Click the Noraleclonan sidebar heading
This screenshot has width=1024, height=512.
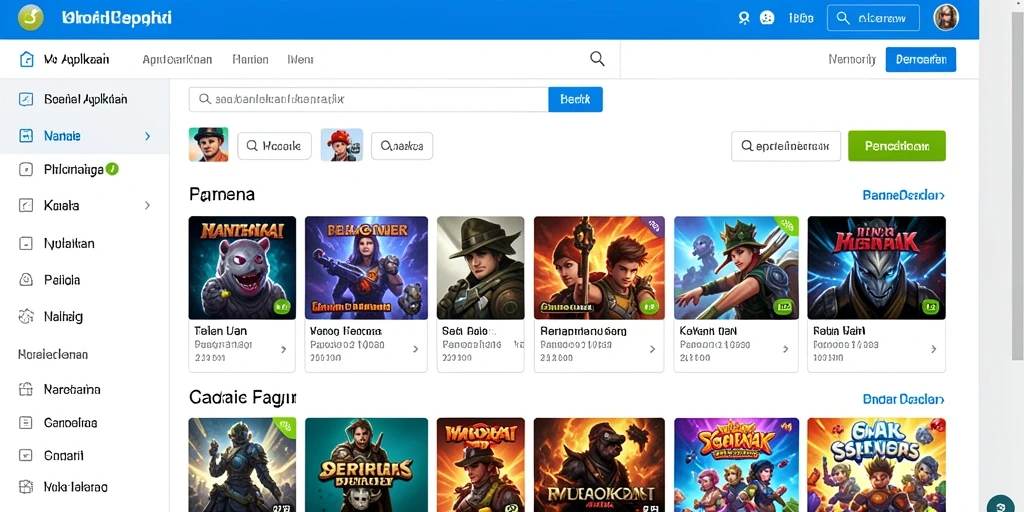pos(53,355)
